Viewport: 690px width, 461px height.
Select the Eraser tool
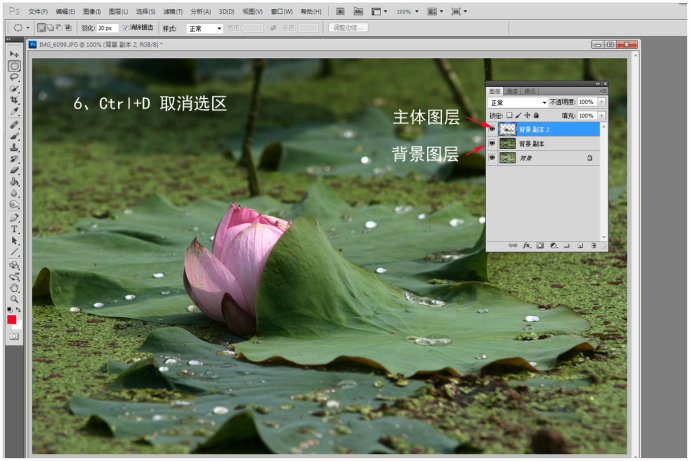tap(14, 170)
